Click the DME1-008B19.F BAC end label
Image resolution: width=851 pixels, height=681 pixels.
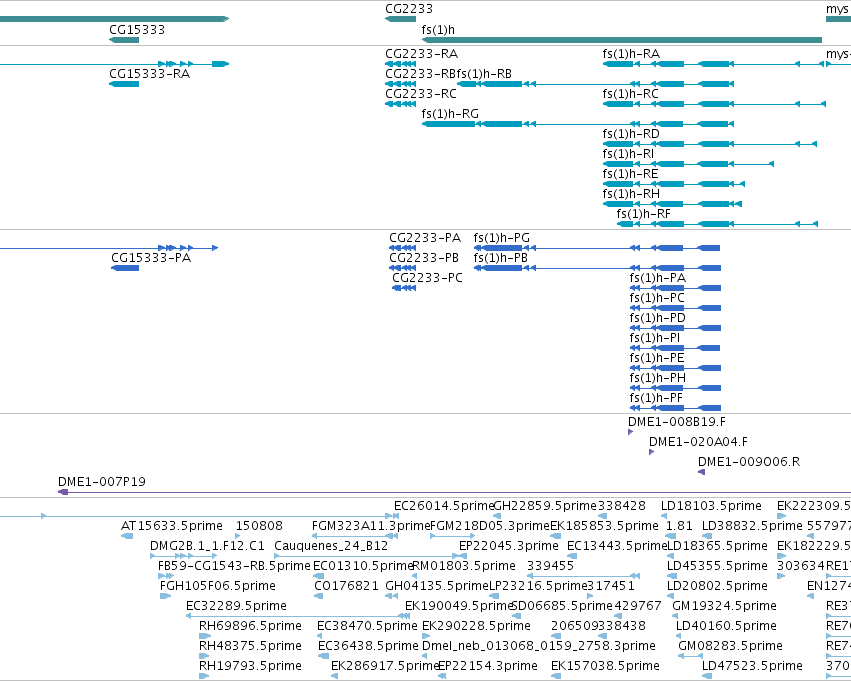[676, 422]
